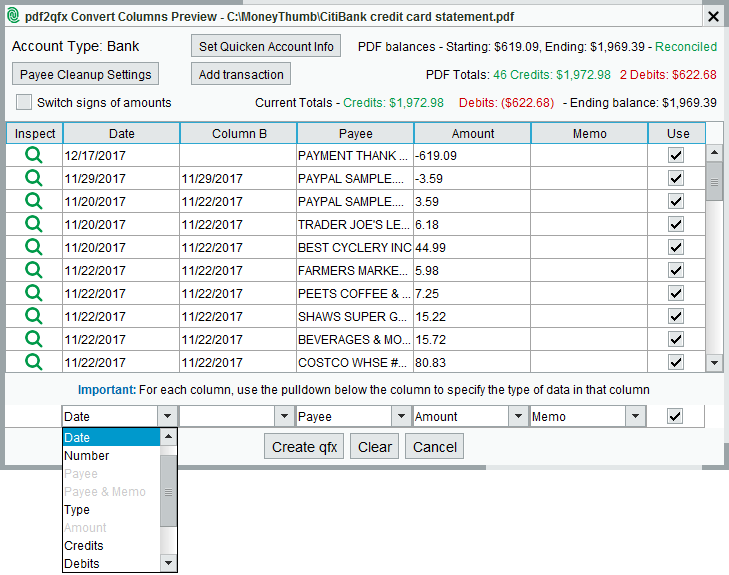729x575 pixels.
Task: Click the Inspect column header
Action: 34,133
